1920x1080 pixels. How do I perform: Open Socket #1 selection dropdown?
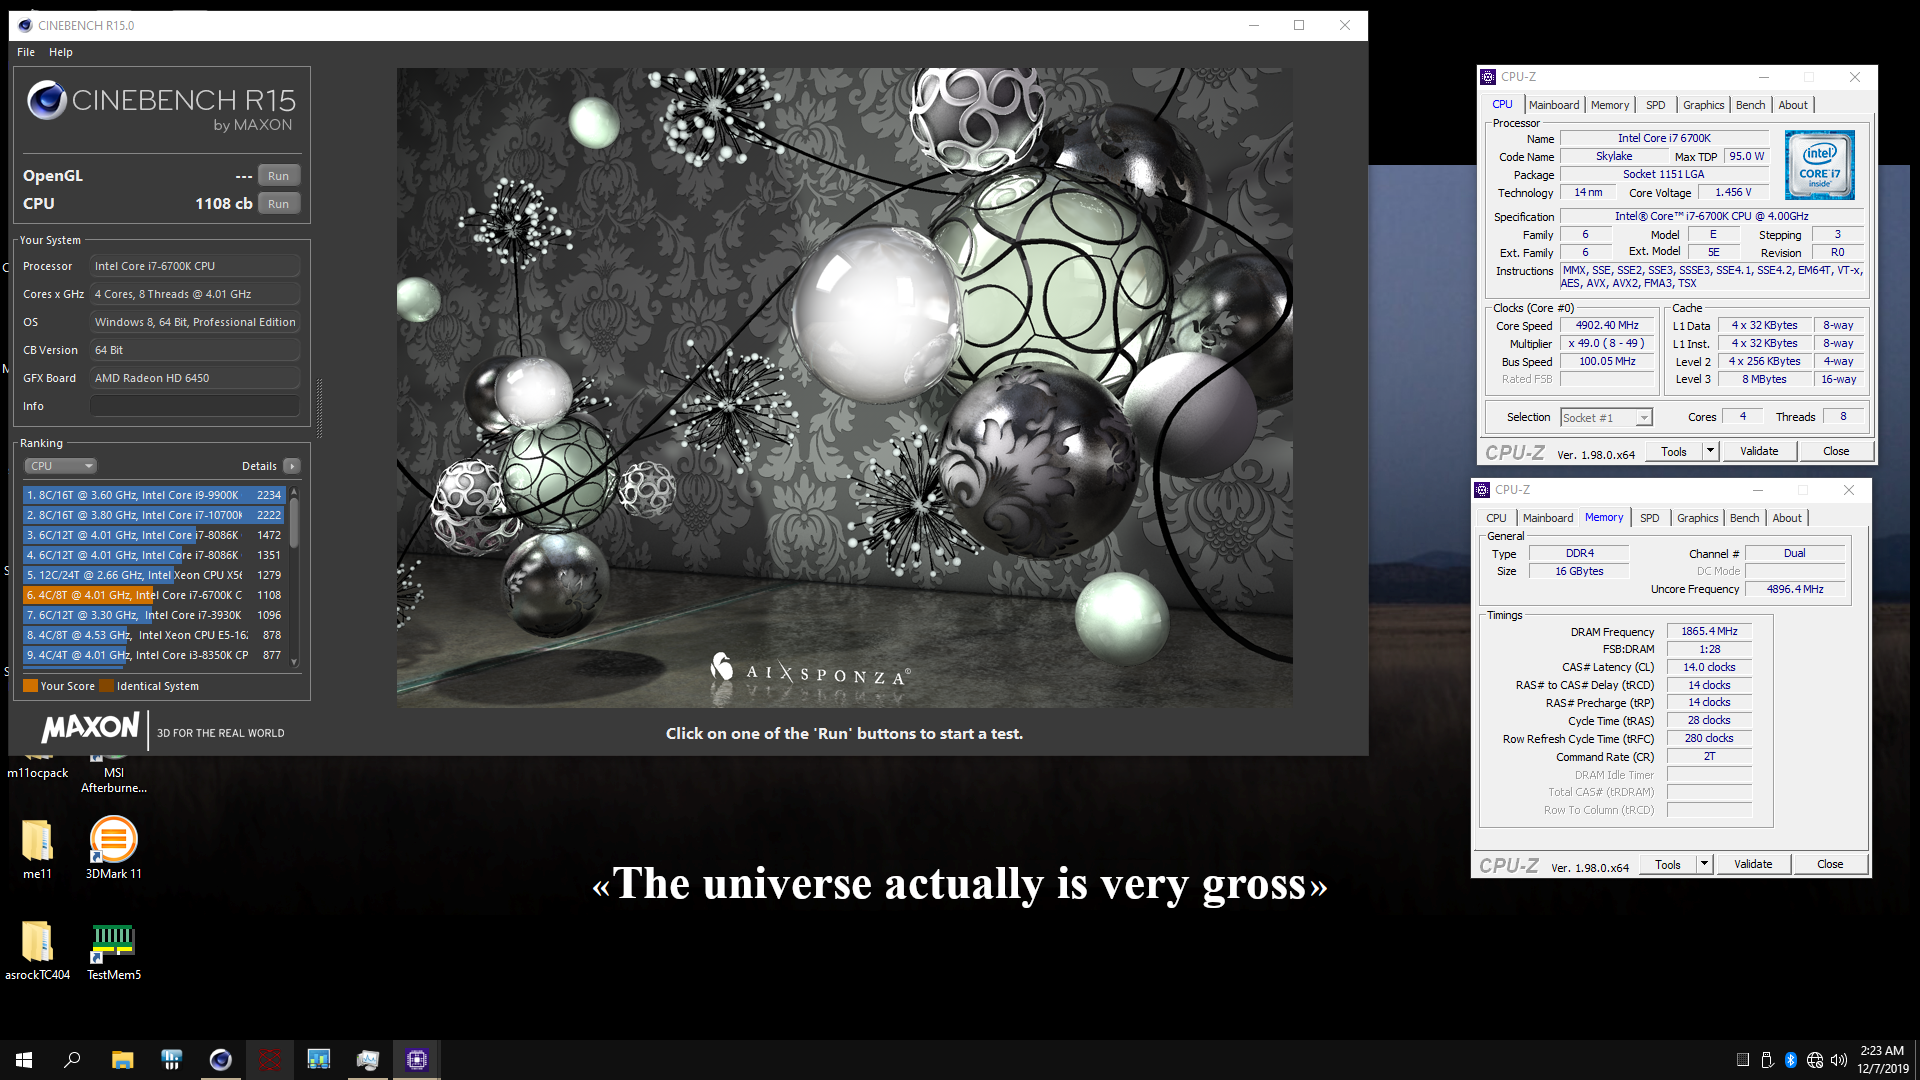pyautogui.click(x=1606, y=418)
